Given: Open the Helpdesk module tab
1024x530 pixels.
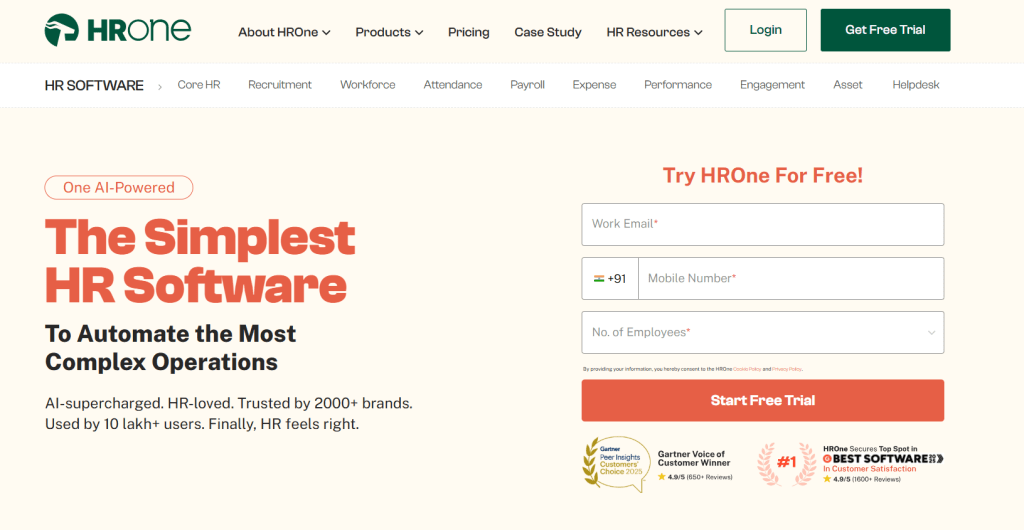Looking at the screenshot, I should [x=916, y=85].
